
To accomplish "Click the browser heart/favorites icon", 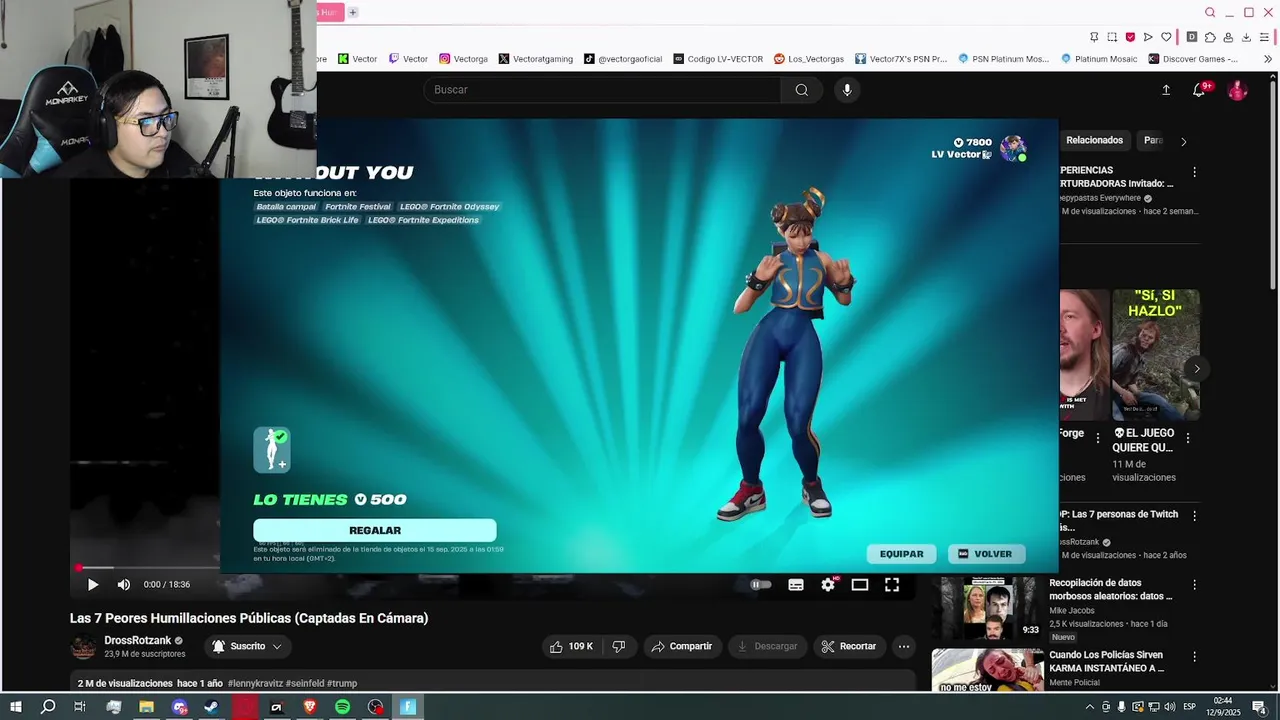I will 1166,37.
